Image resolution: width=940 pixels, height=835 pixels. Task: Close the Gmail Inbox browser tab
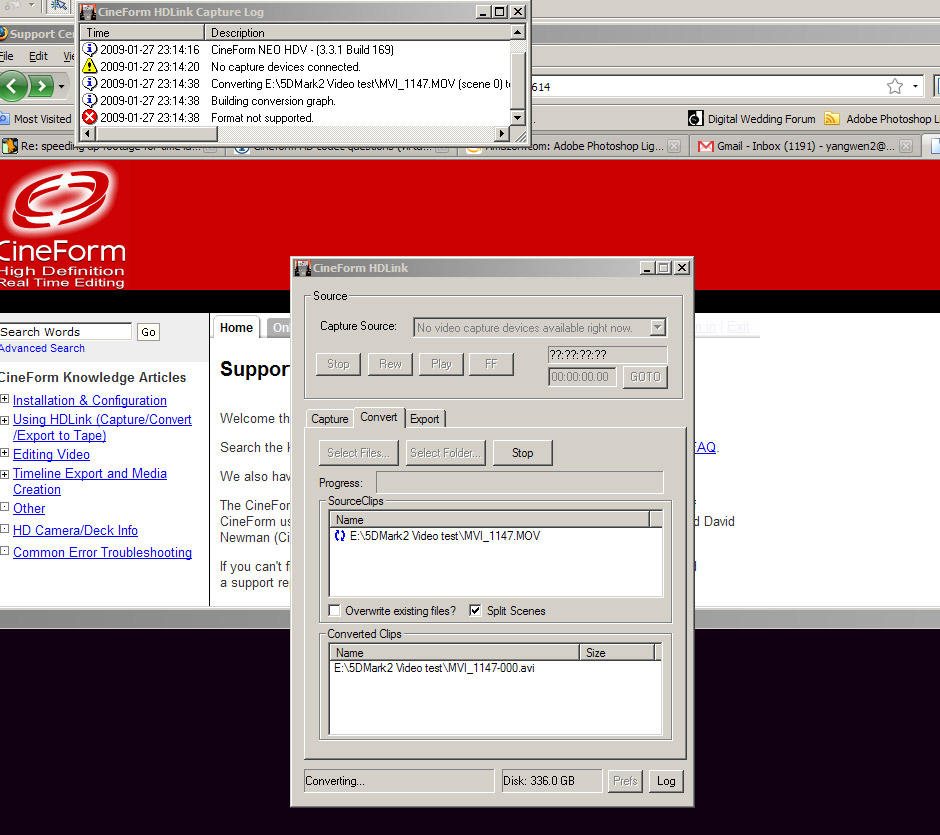click(906, 146)
